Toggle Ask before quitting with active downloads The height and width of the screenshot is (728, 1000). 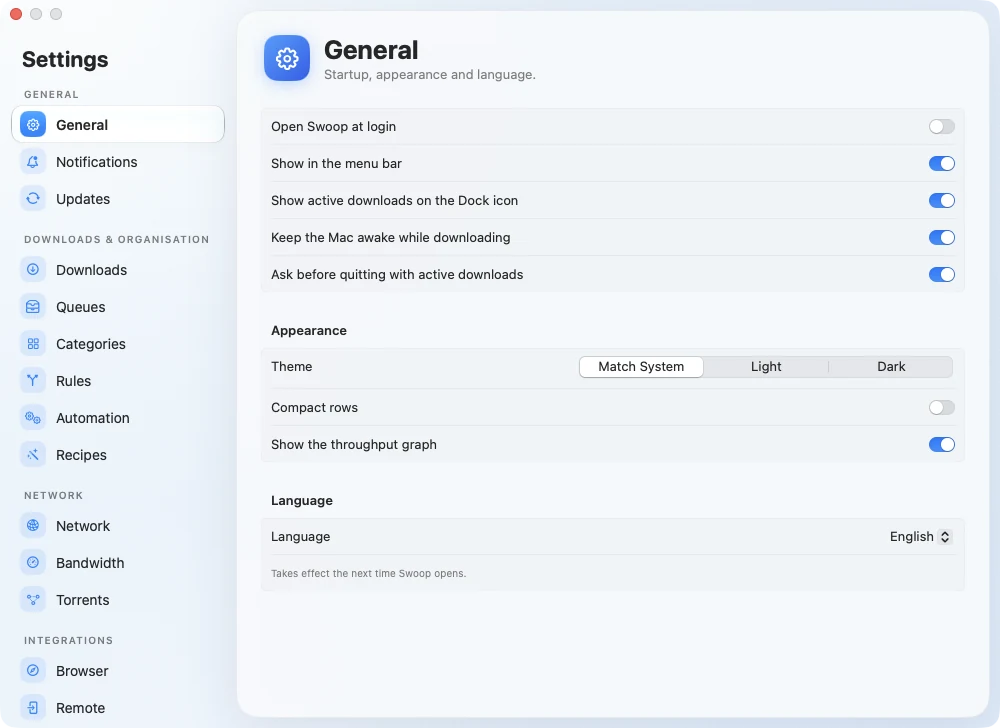[941, 274]
